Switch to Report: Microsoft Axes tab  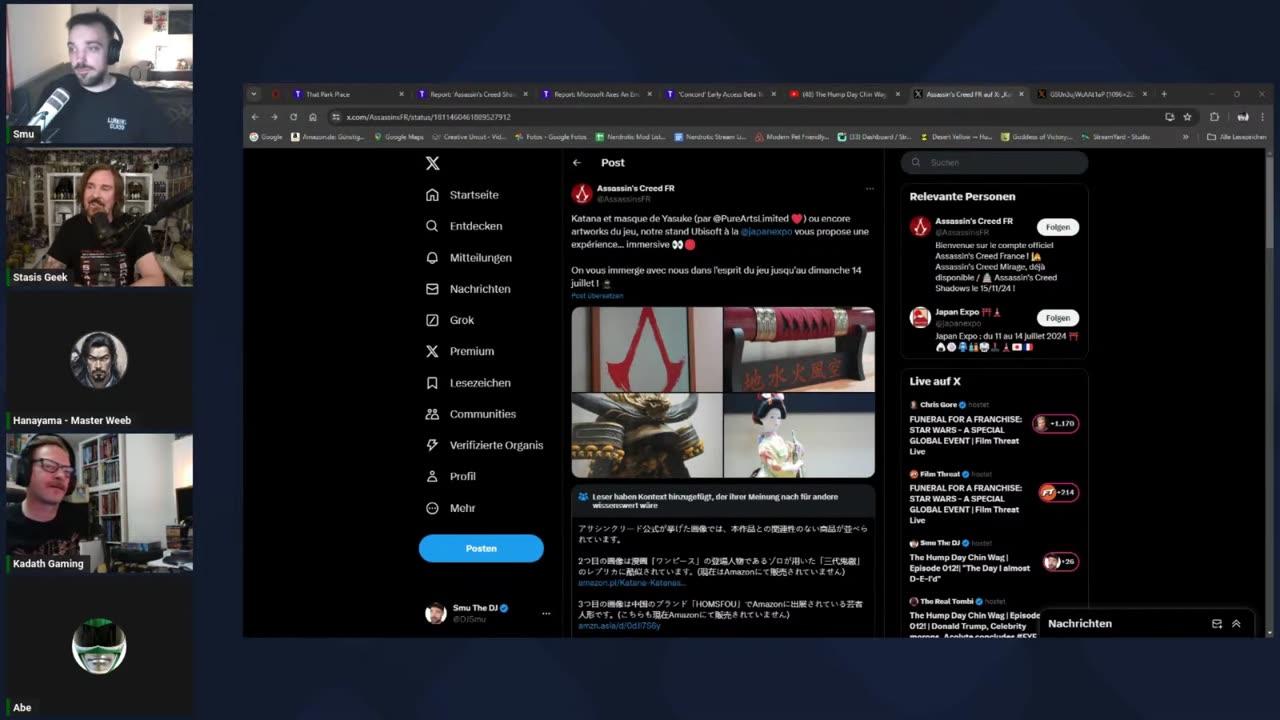tap(597, 94)
